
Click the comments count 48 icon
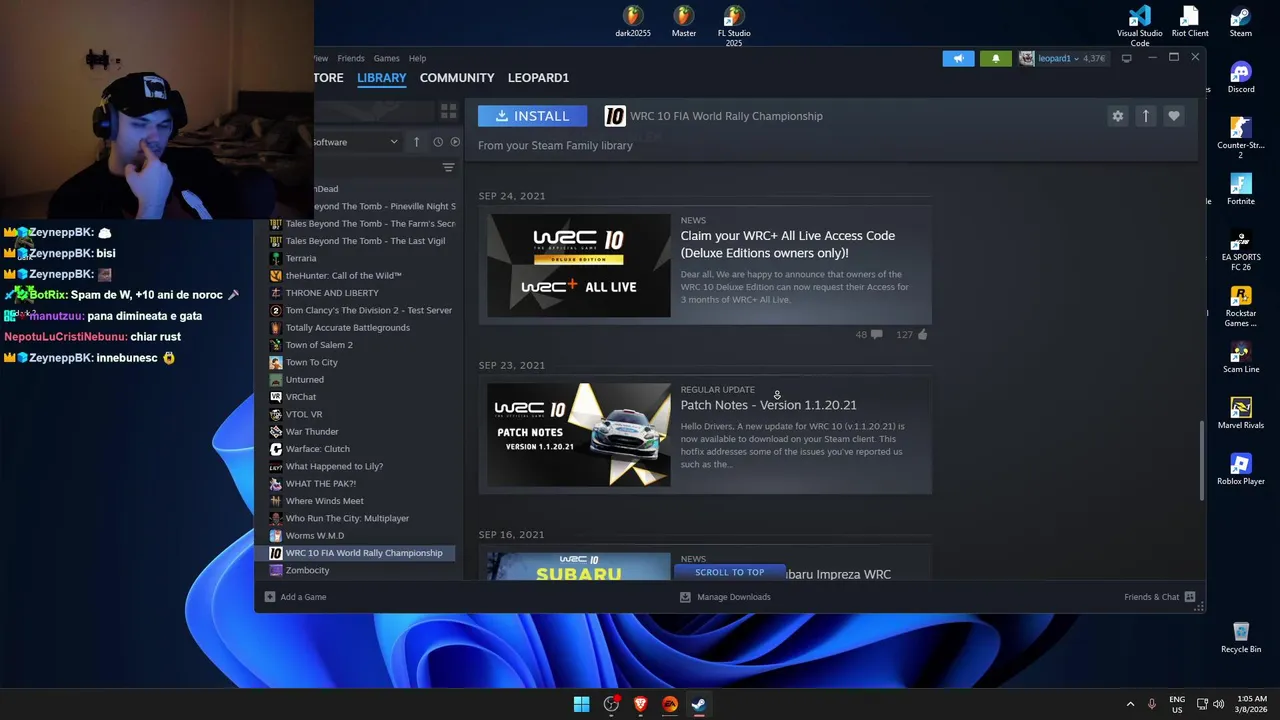(x=869, y=334)
